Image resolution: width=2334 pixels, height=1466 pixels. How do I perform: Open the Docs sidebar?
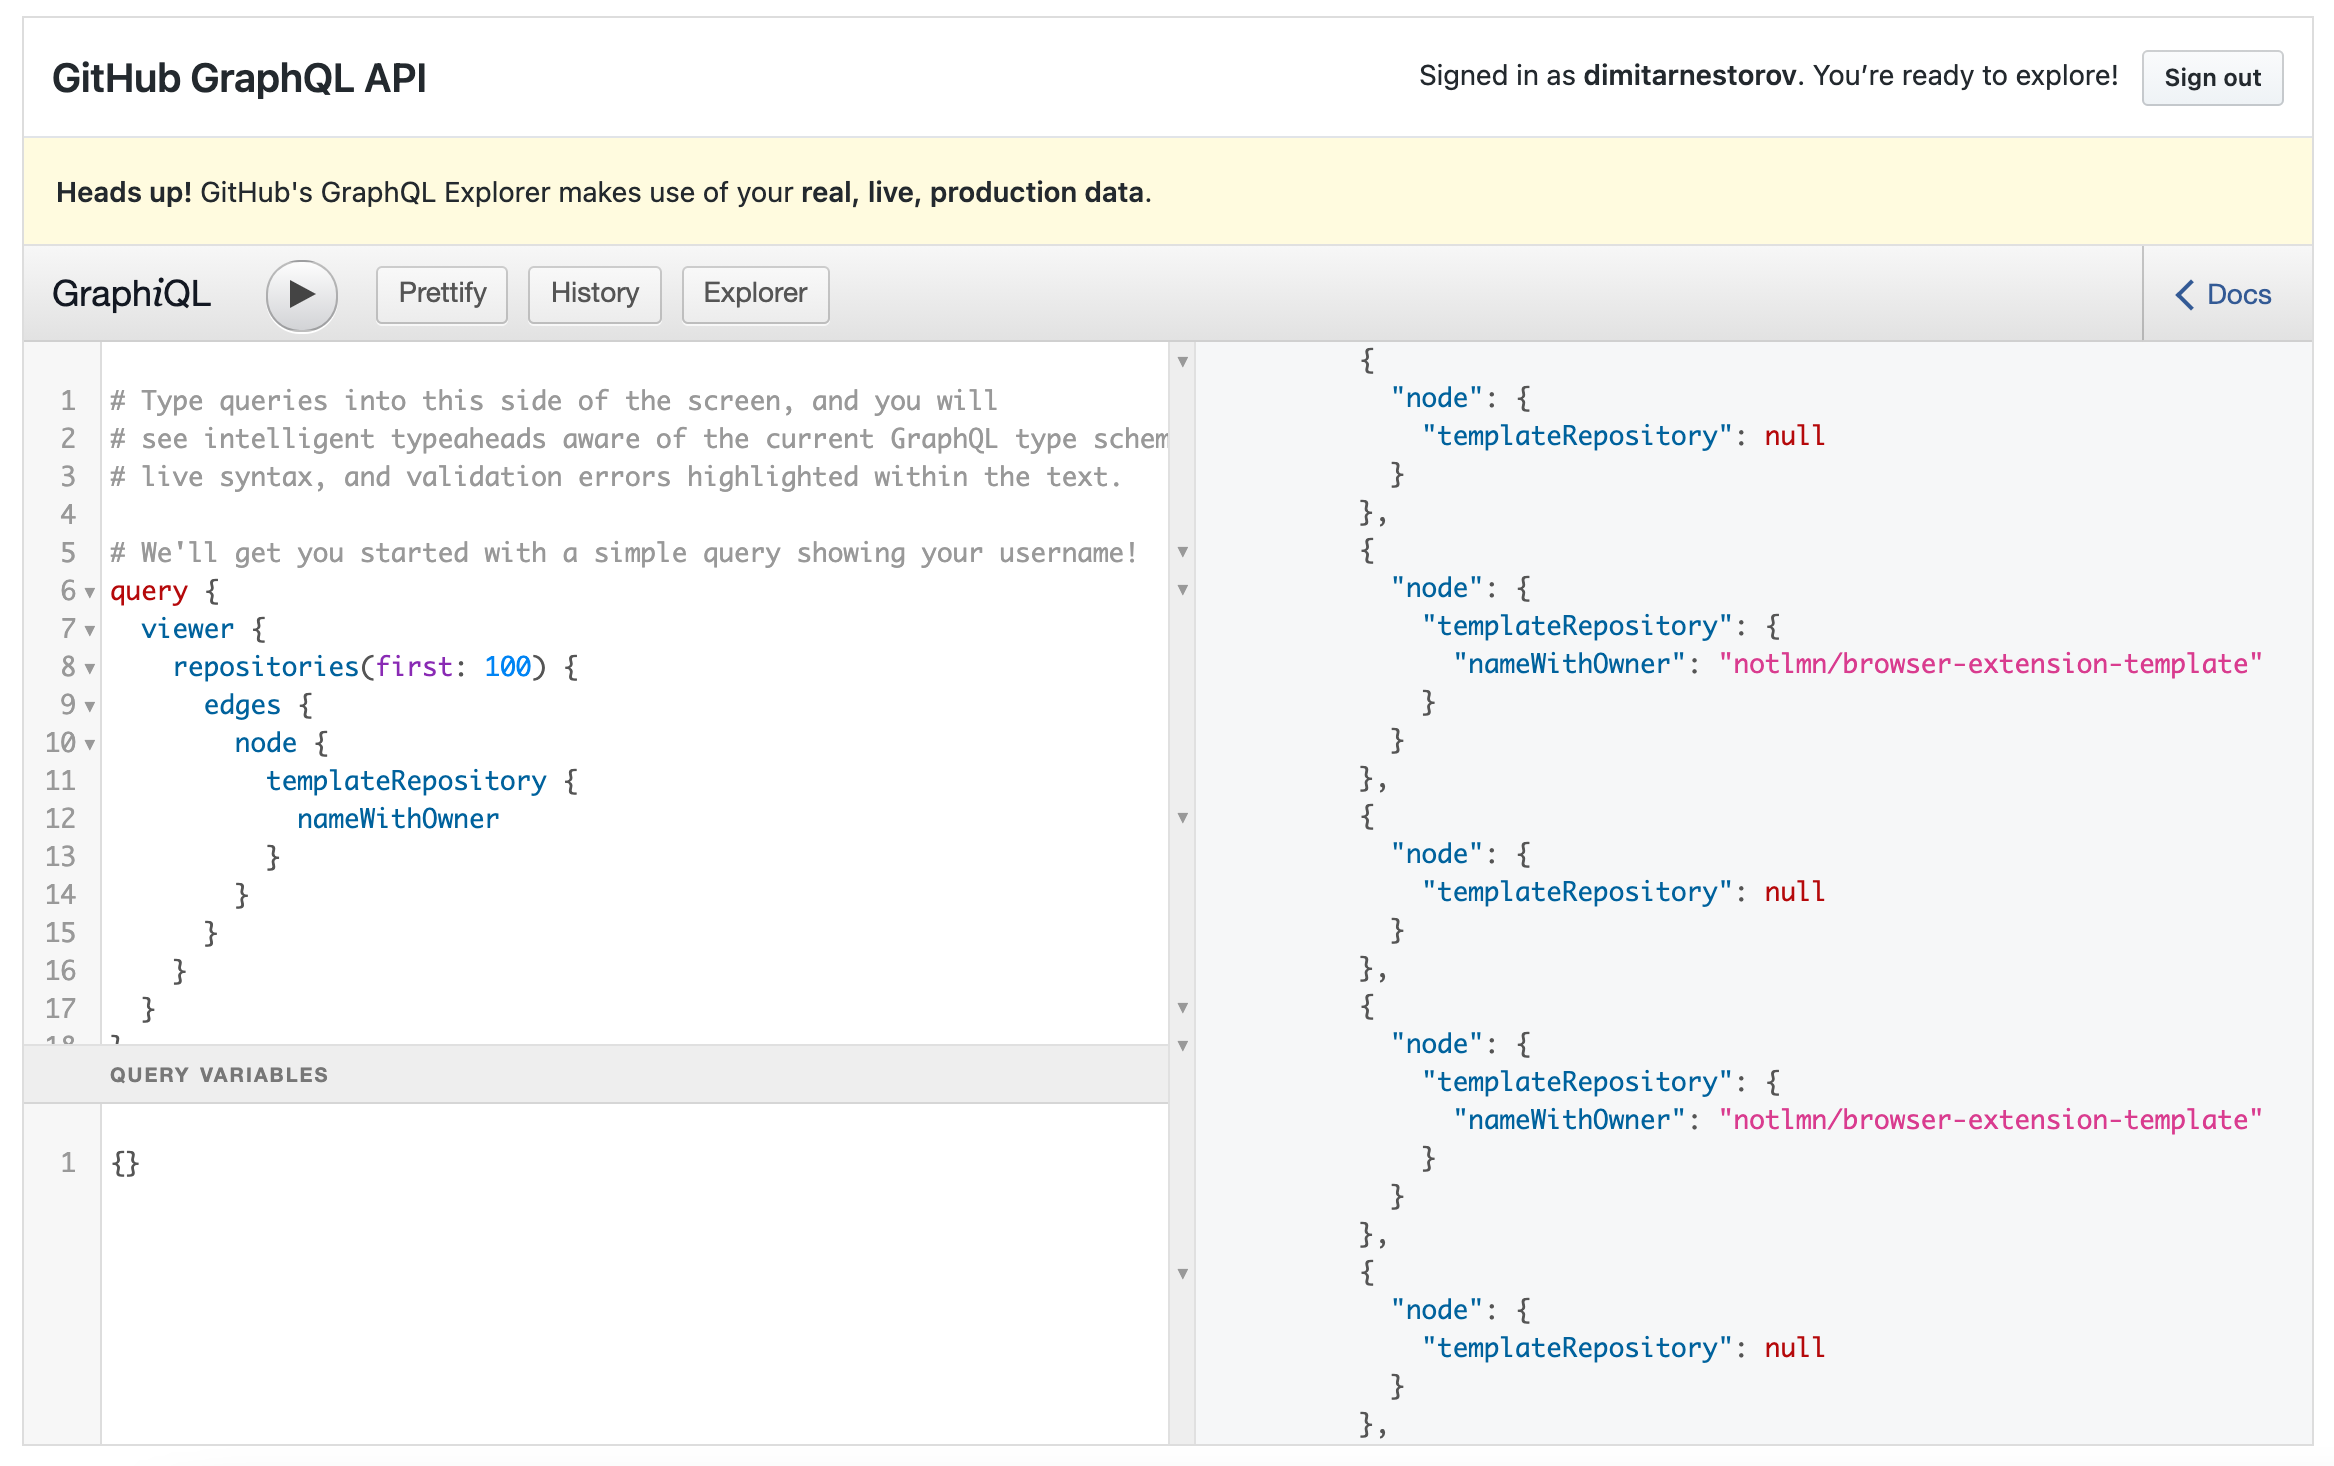[x=2238, y=295]
